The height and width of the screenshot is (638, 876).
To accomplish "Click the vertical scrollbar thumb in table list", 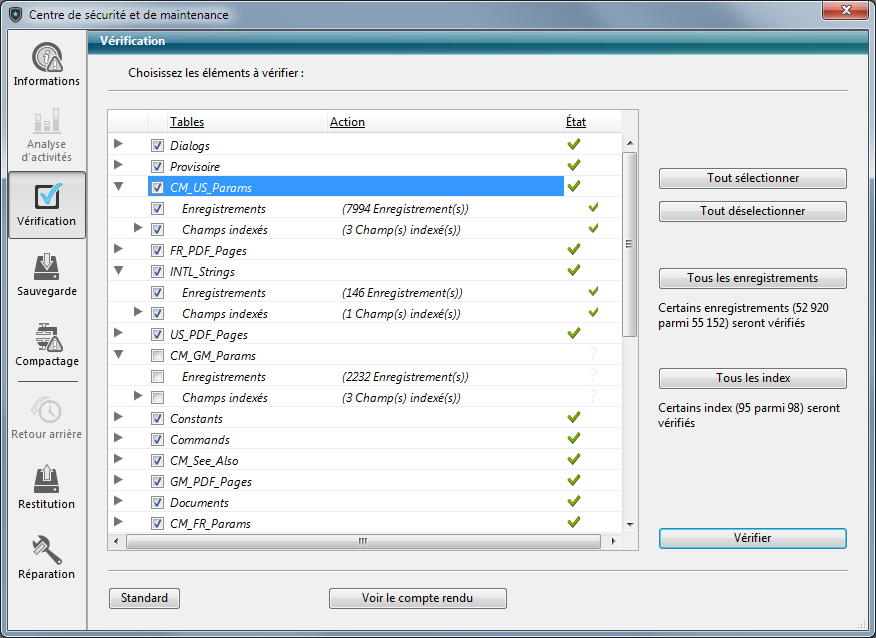I will 630,244.
